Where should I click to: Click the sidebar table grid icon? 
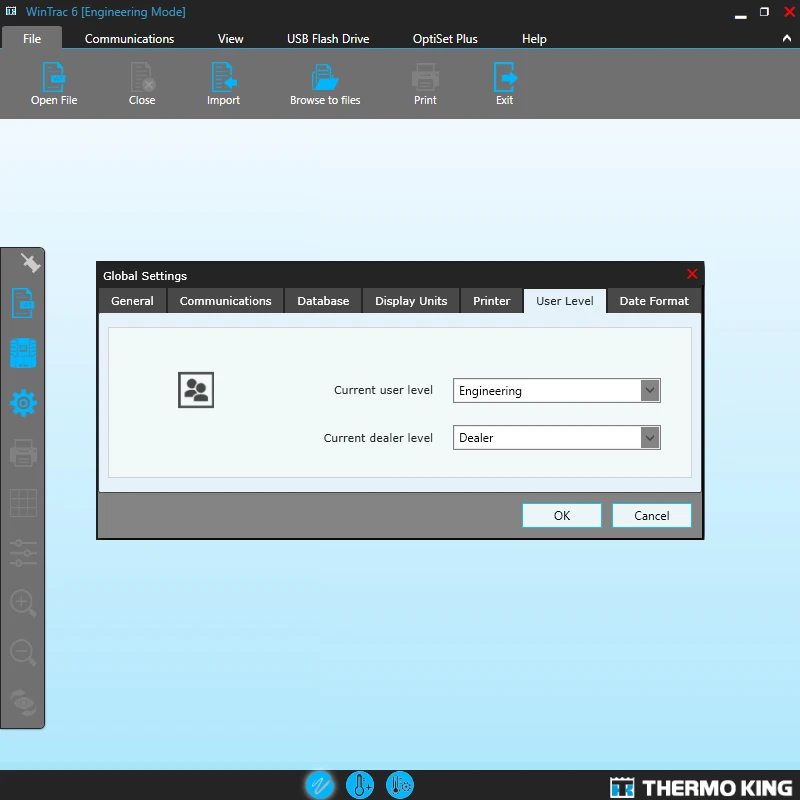[x=23, y=503]
